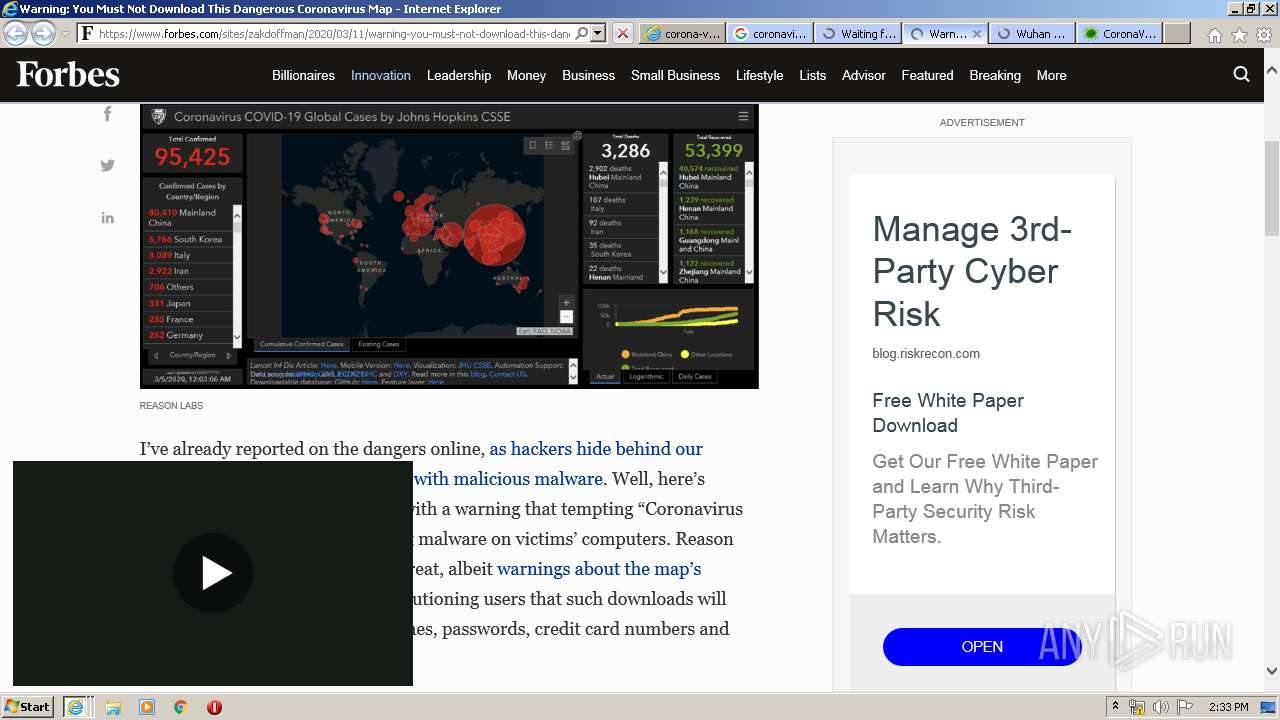Open the Money section

click(x=526, y=75)
